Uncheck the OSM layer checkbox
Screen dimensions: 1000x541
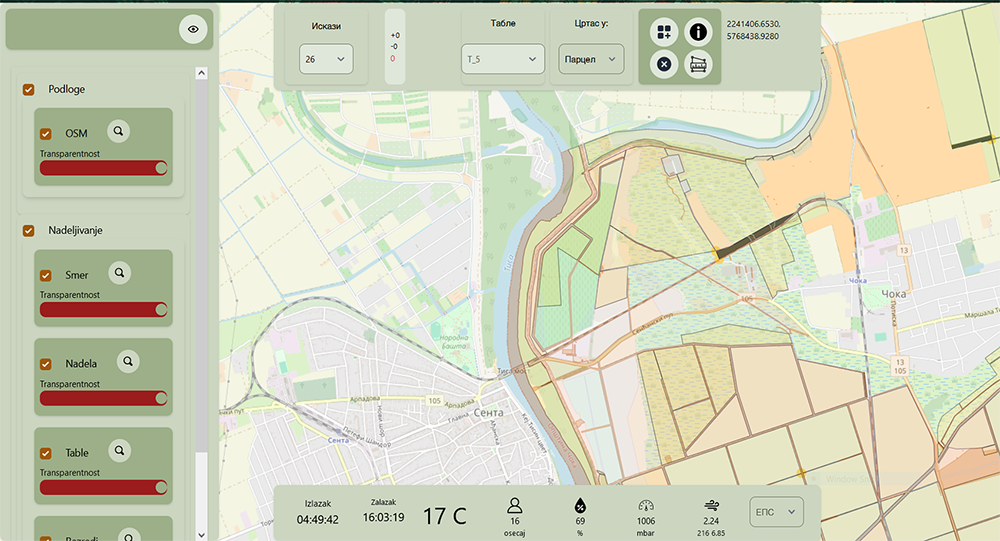(x=45, y=134)
